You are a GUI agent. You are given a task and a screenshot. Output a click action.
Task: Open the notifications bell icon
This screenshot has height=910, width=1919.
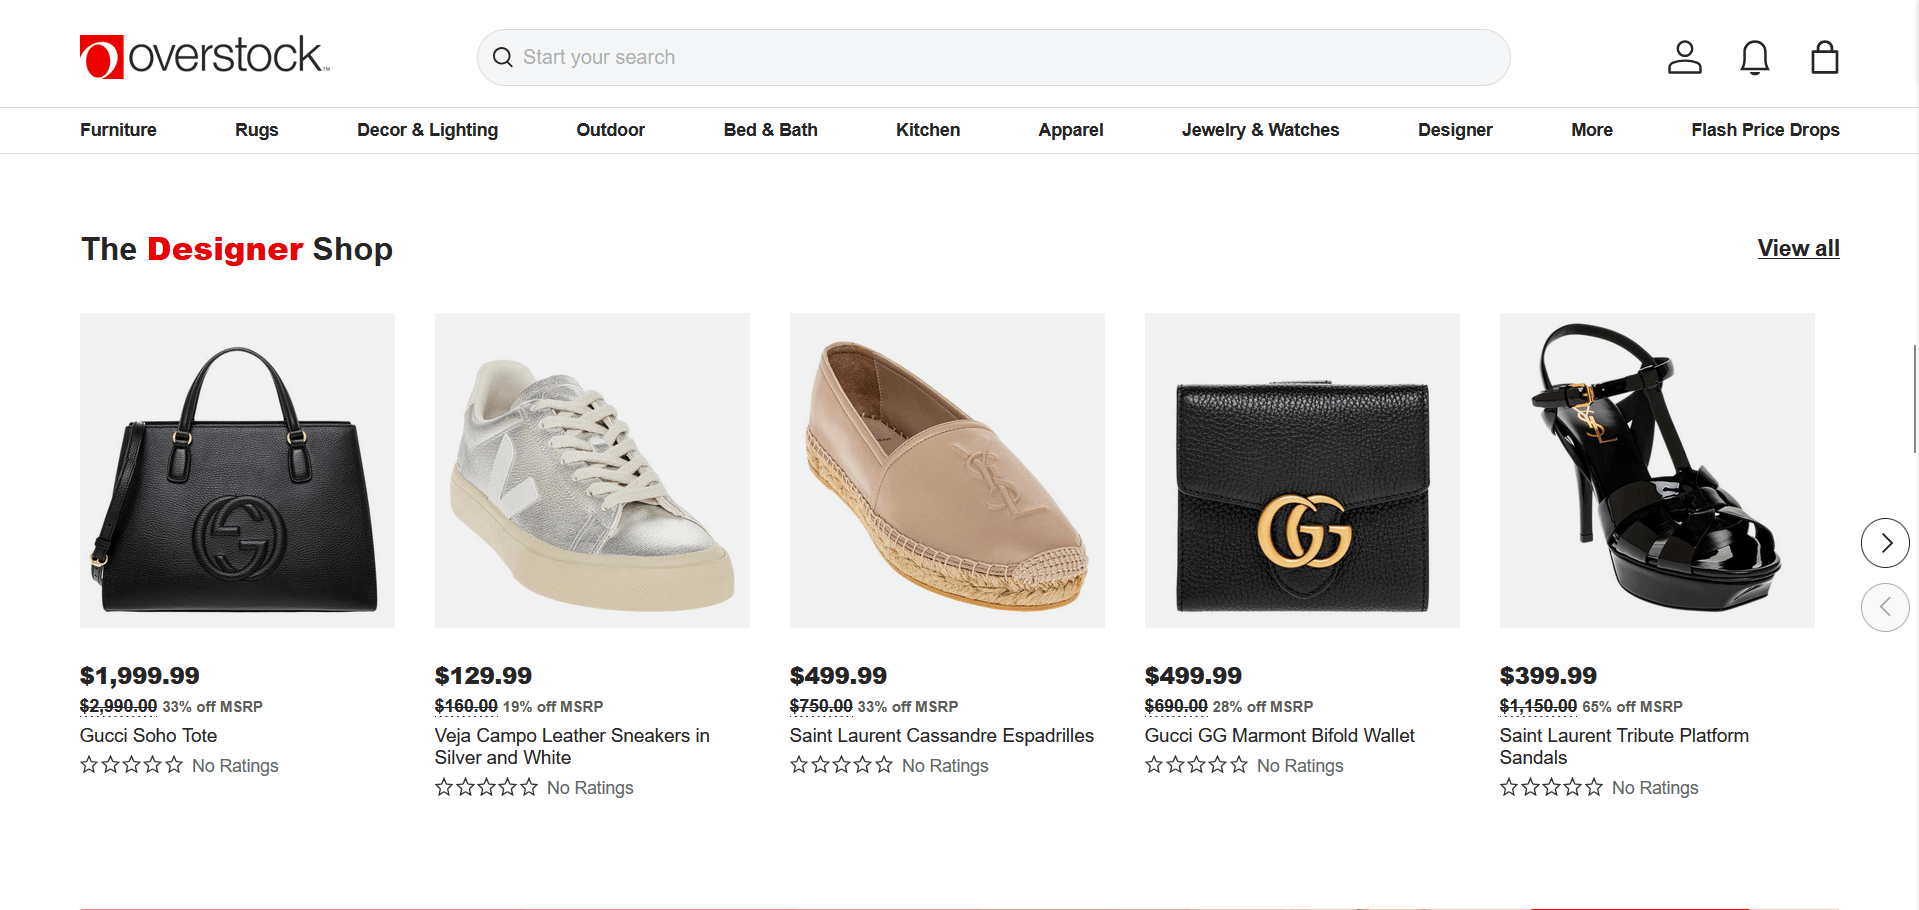[1754, 57]
